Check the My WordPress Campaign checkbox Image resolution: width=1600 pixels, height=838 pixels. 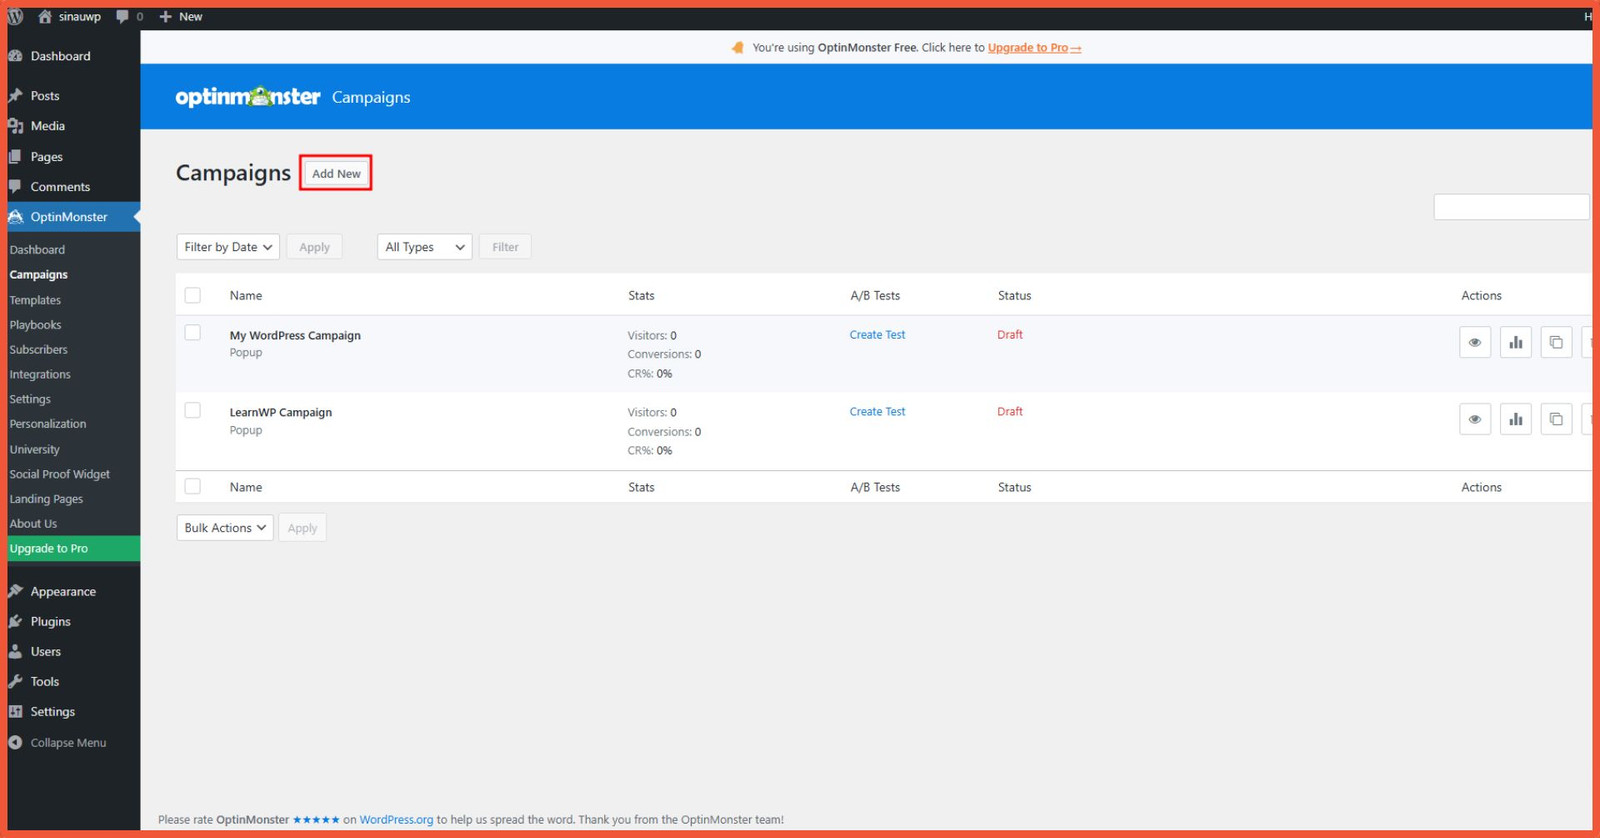[193, 333]
